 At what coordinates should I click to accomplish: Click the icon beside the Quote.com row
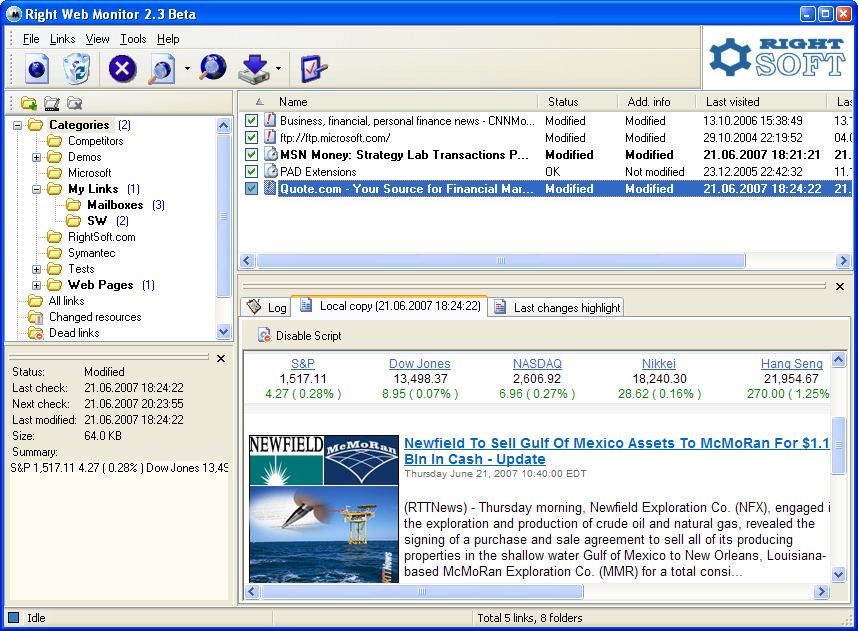[270, 188]
